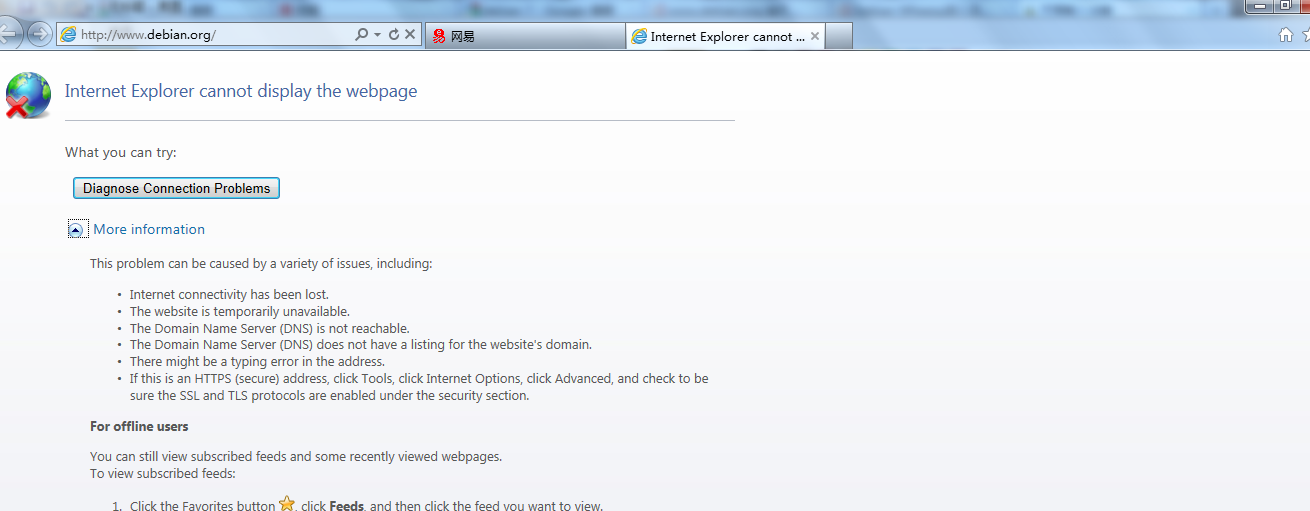This screenshot has height=511, width=1310.
Task: Click the Forward navigation arrow
Action: 39,34
